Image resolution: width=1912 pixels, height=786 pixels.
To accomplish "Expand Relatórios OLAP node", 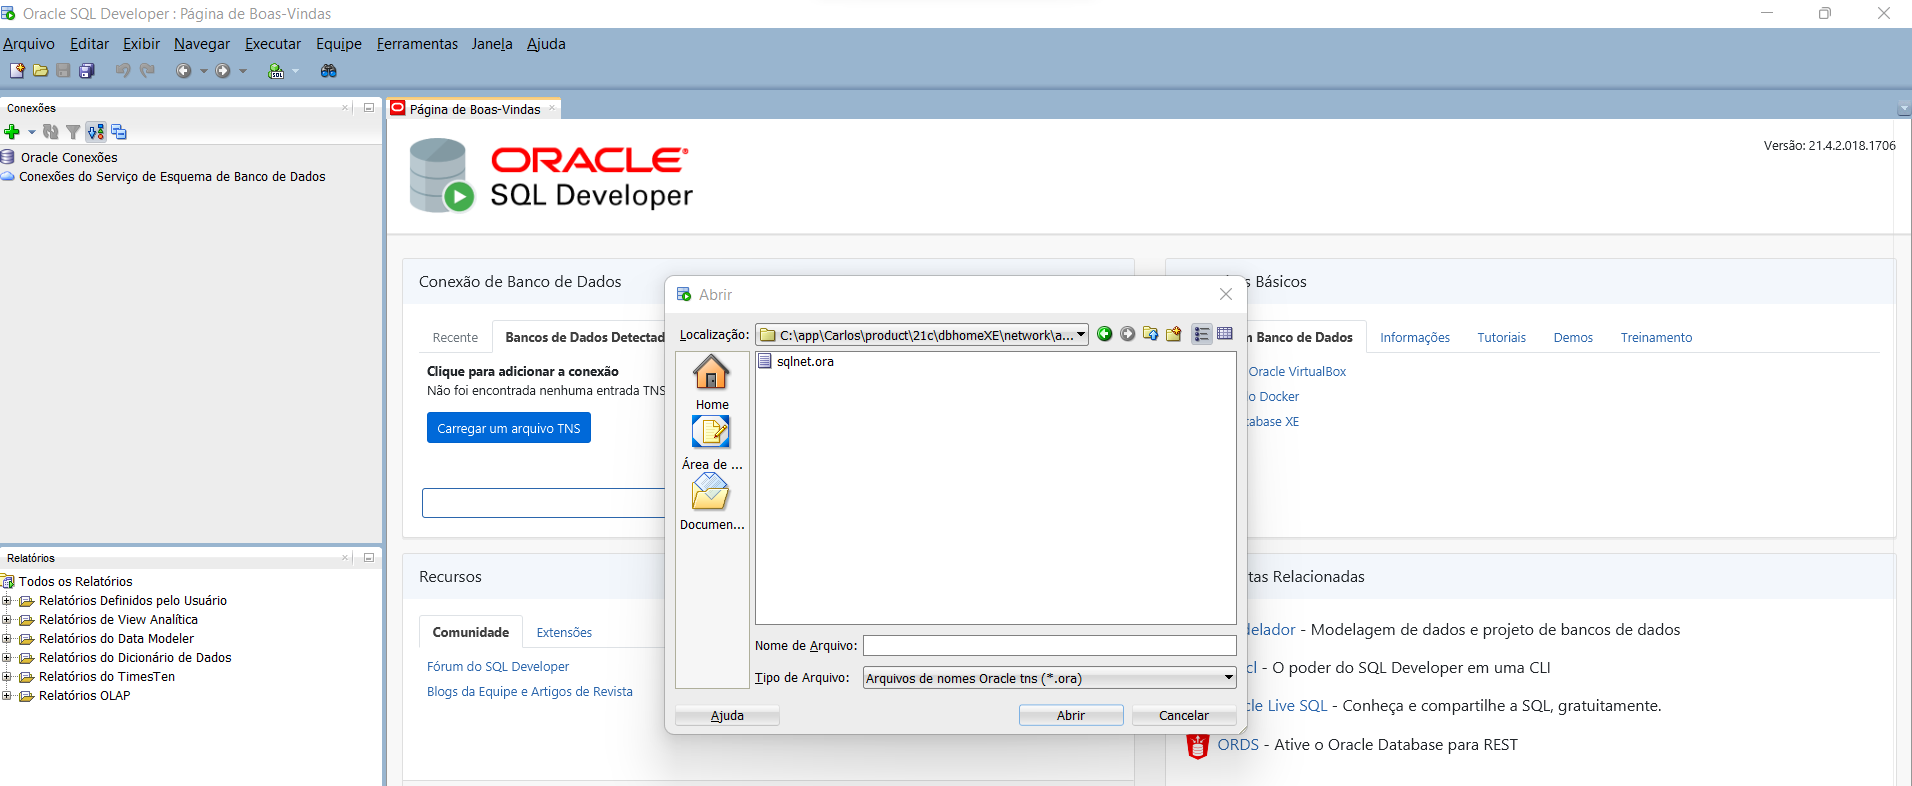I will (7, 696).
